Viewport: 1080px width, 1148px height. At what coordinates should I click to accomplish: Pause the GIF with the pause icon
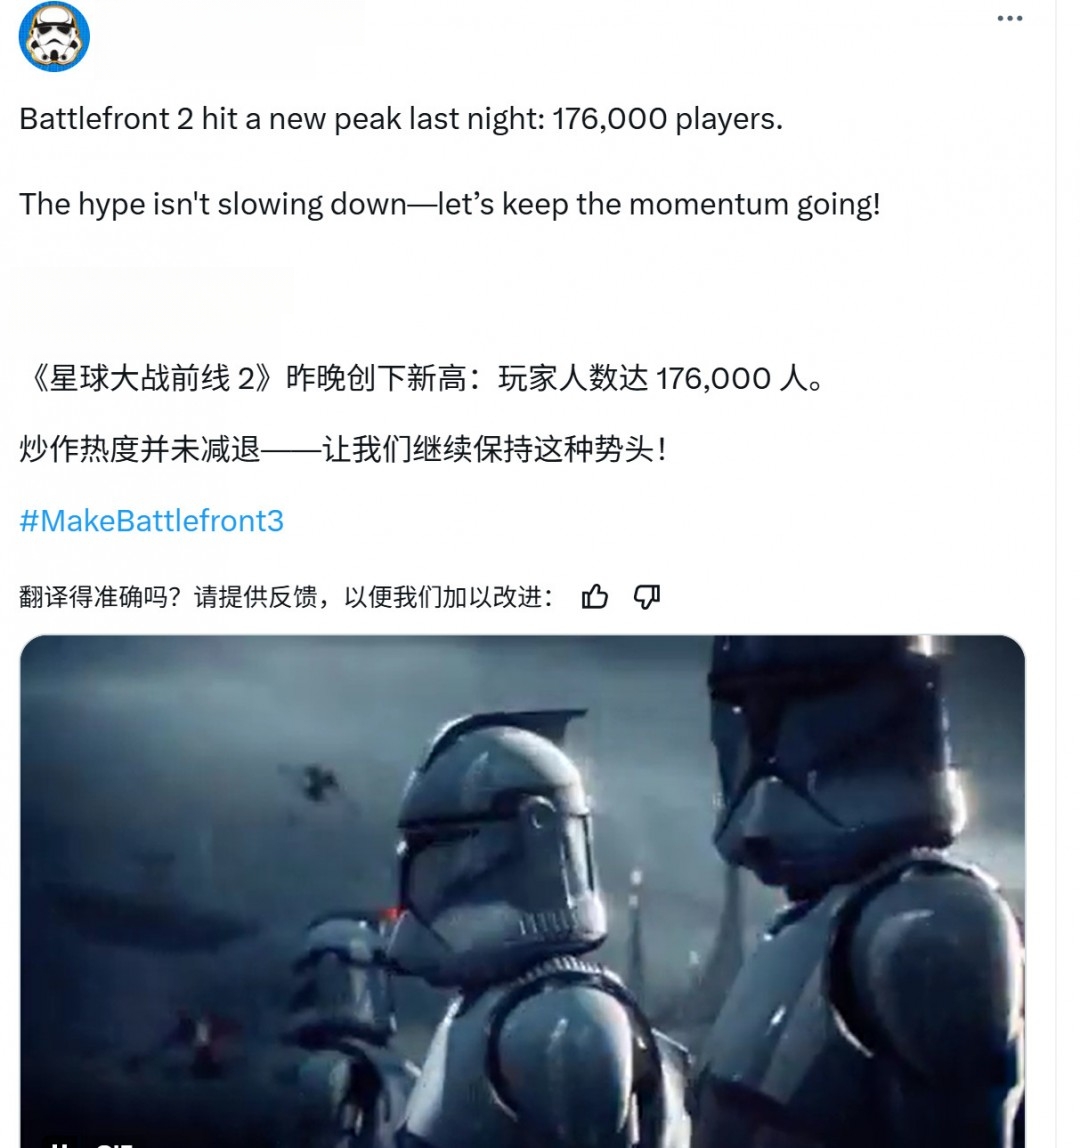click(x=60, y=1144)
